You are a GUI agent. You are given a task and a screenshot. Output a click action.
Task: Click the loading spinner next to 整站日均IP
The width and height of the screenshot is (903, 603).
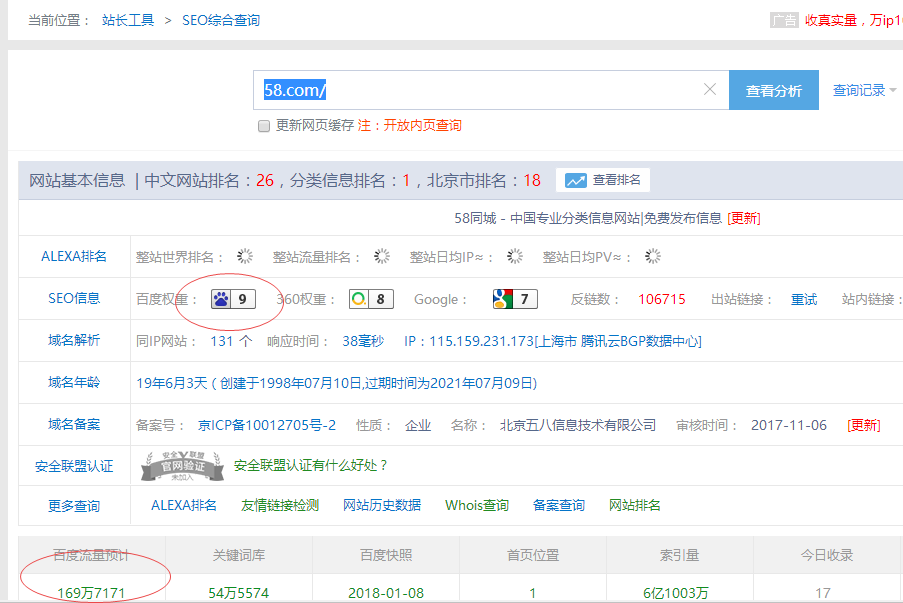click(514, 256)
